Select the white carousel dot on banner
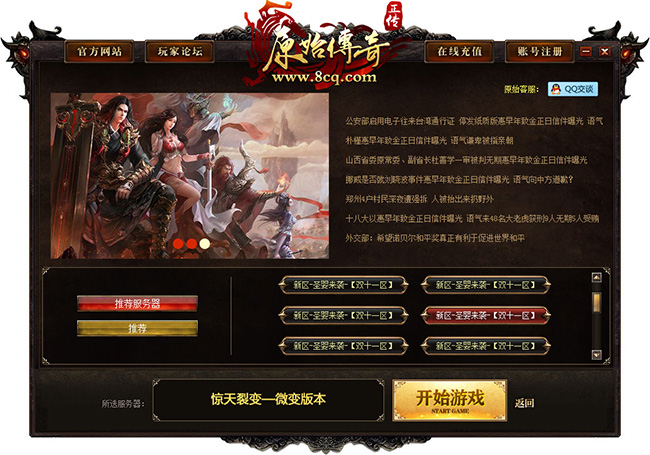 (204, 244)
